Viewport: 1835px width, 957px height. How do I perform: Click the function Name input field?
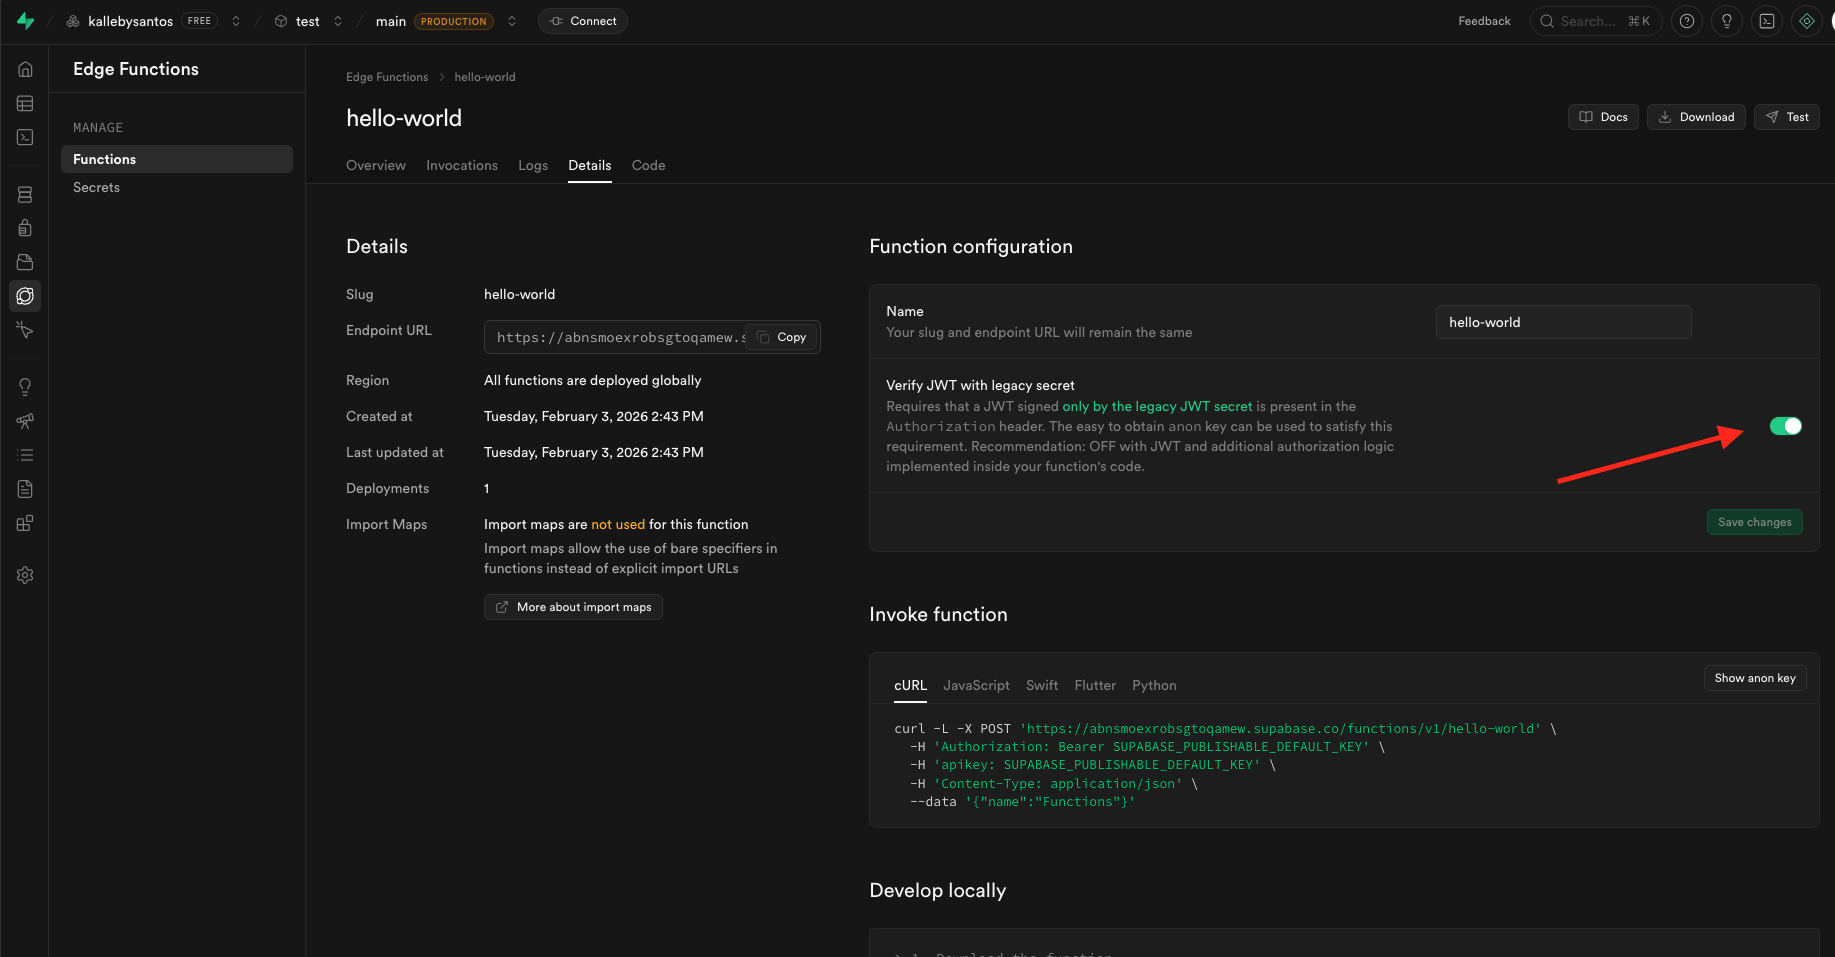(1562, 322)
